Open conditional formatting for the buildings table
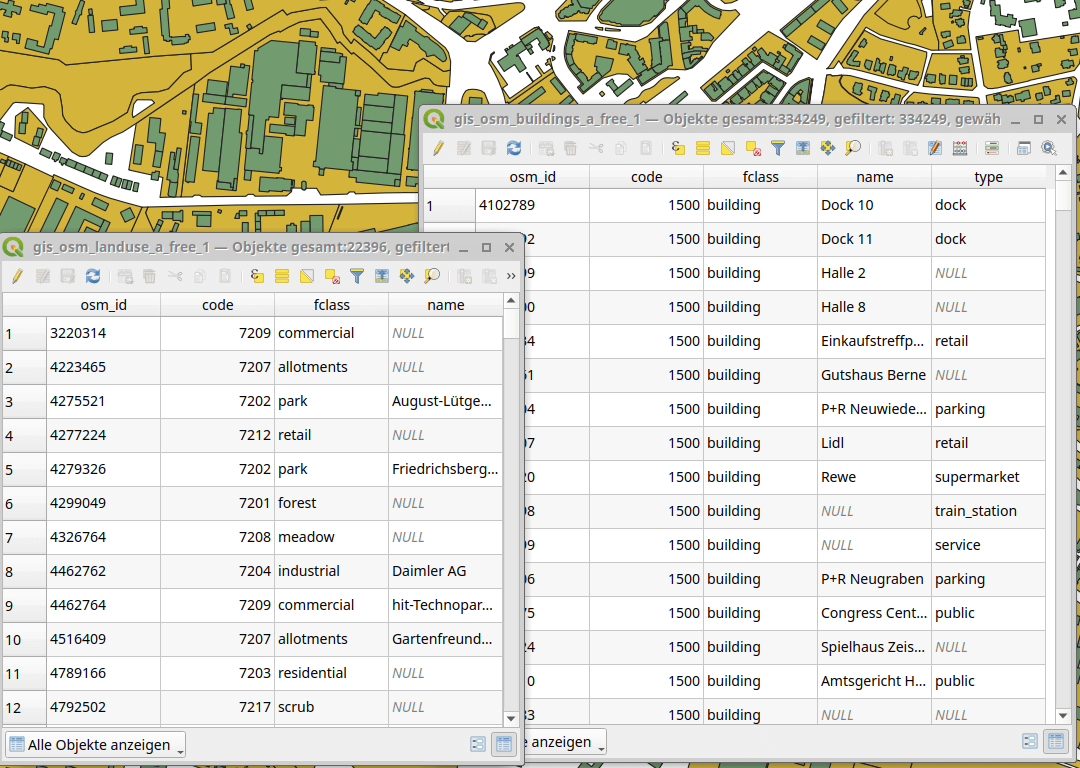Screen dimensions: 1080x768 [x=992, y=147]
